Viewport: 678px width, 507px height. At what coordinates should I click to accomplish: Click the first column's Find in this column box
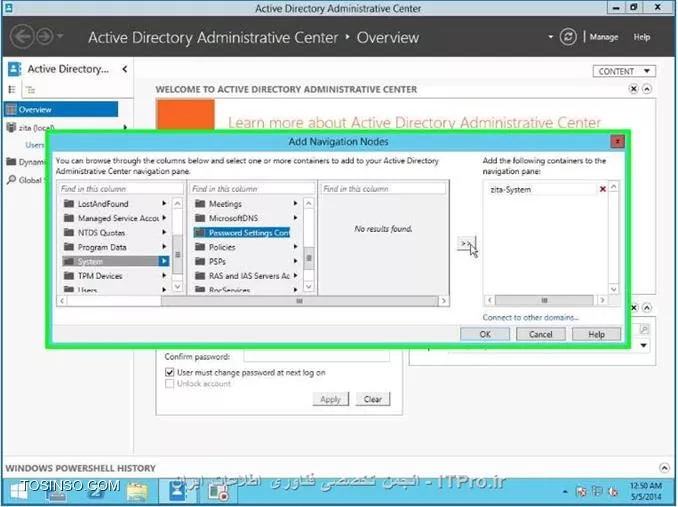(121, 188)
